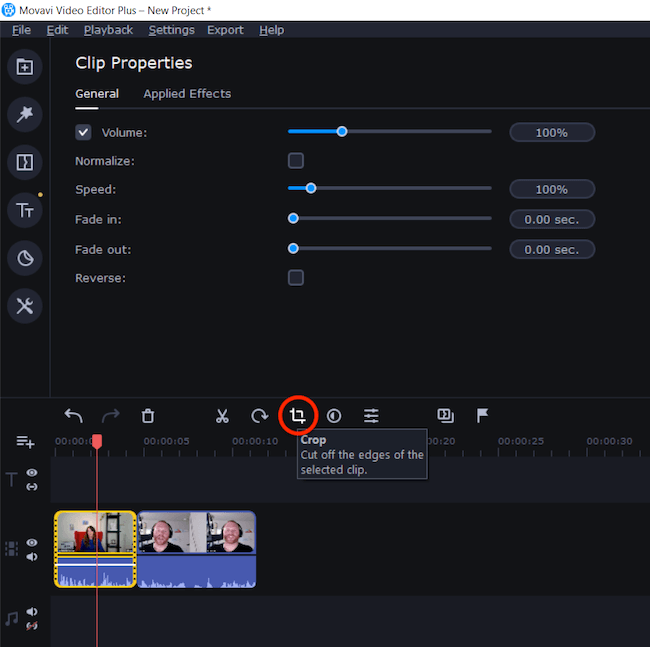The height and width of the screenshot is (647, 650).
Task: Open the Import files sidebar icon
Action: (x=25, y=67)
